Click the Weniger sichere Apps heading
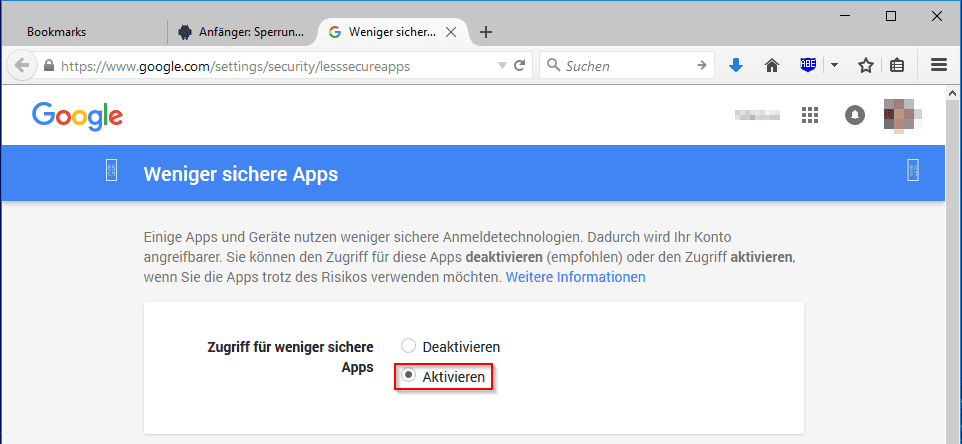 [x=240, y=174]
